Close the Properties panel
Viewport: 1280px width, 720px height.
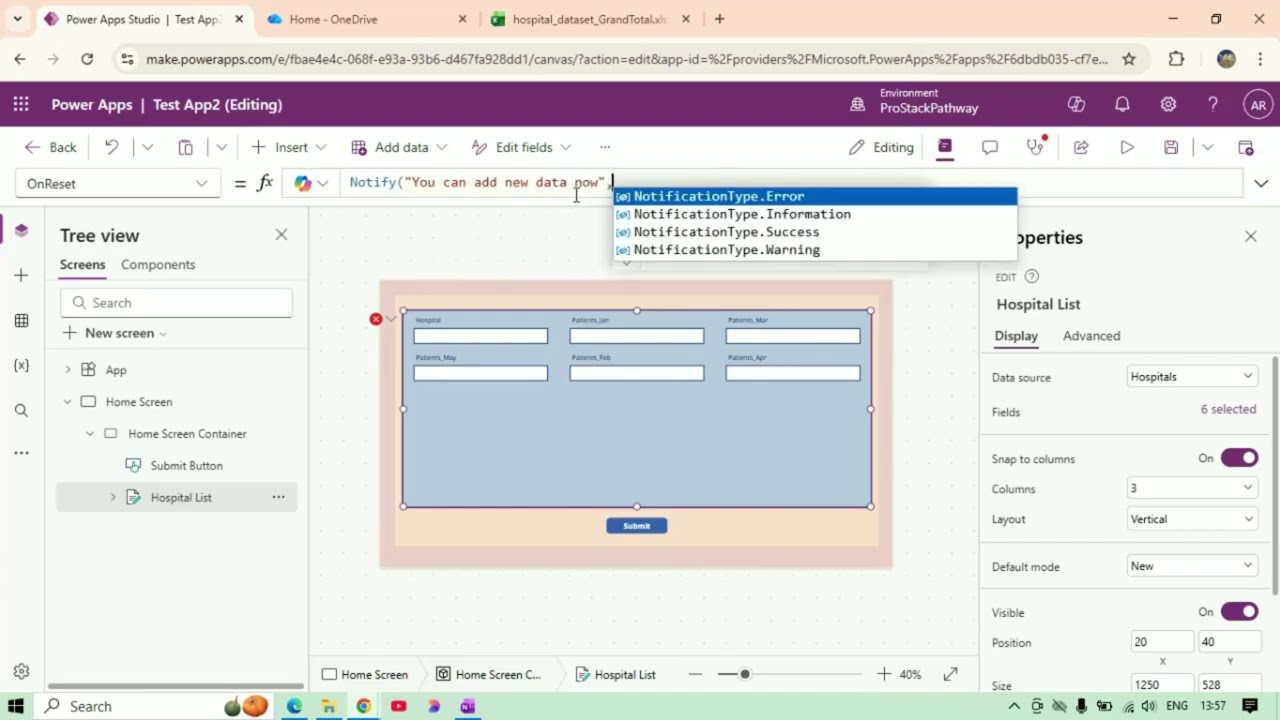point(1250,236)
